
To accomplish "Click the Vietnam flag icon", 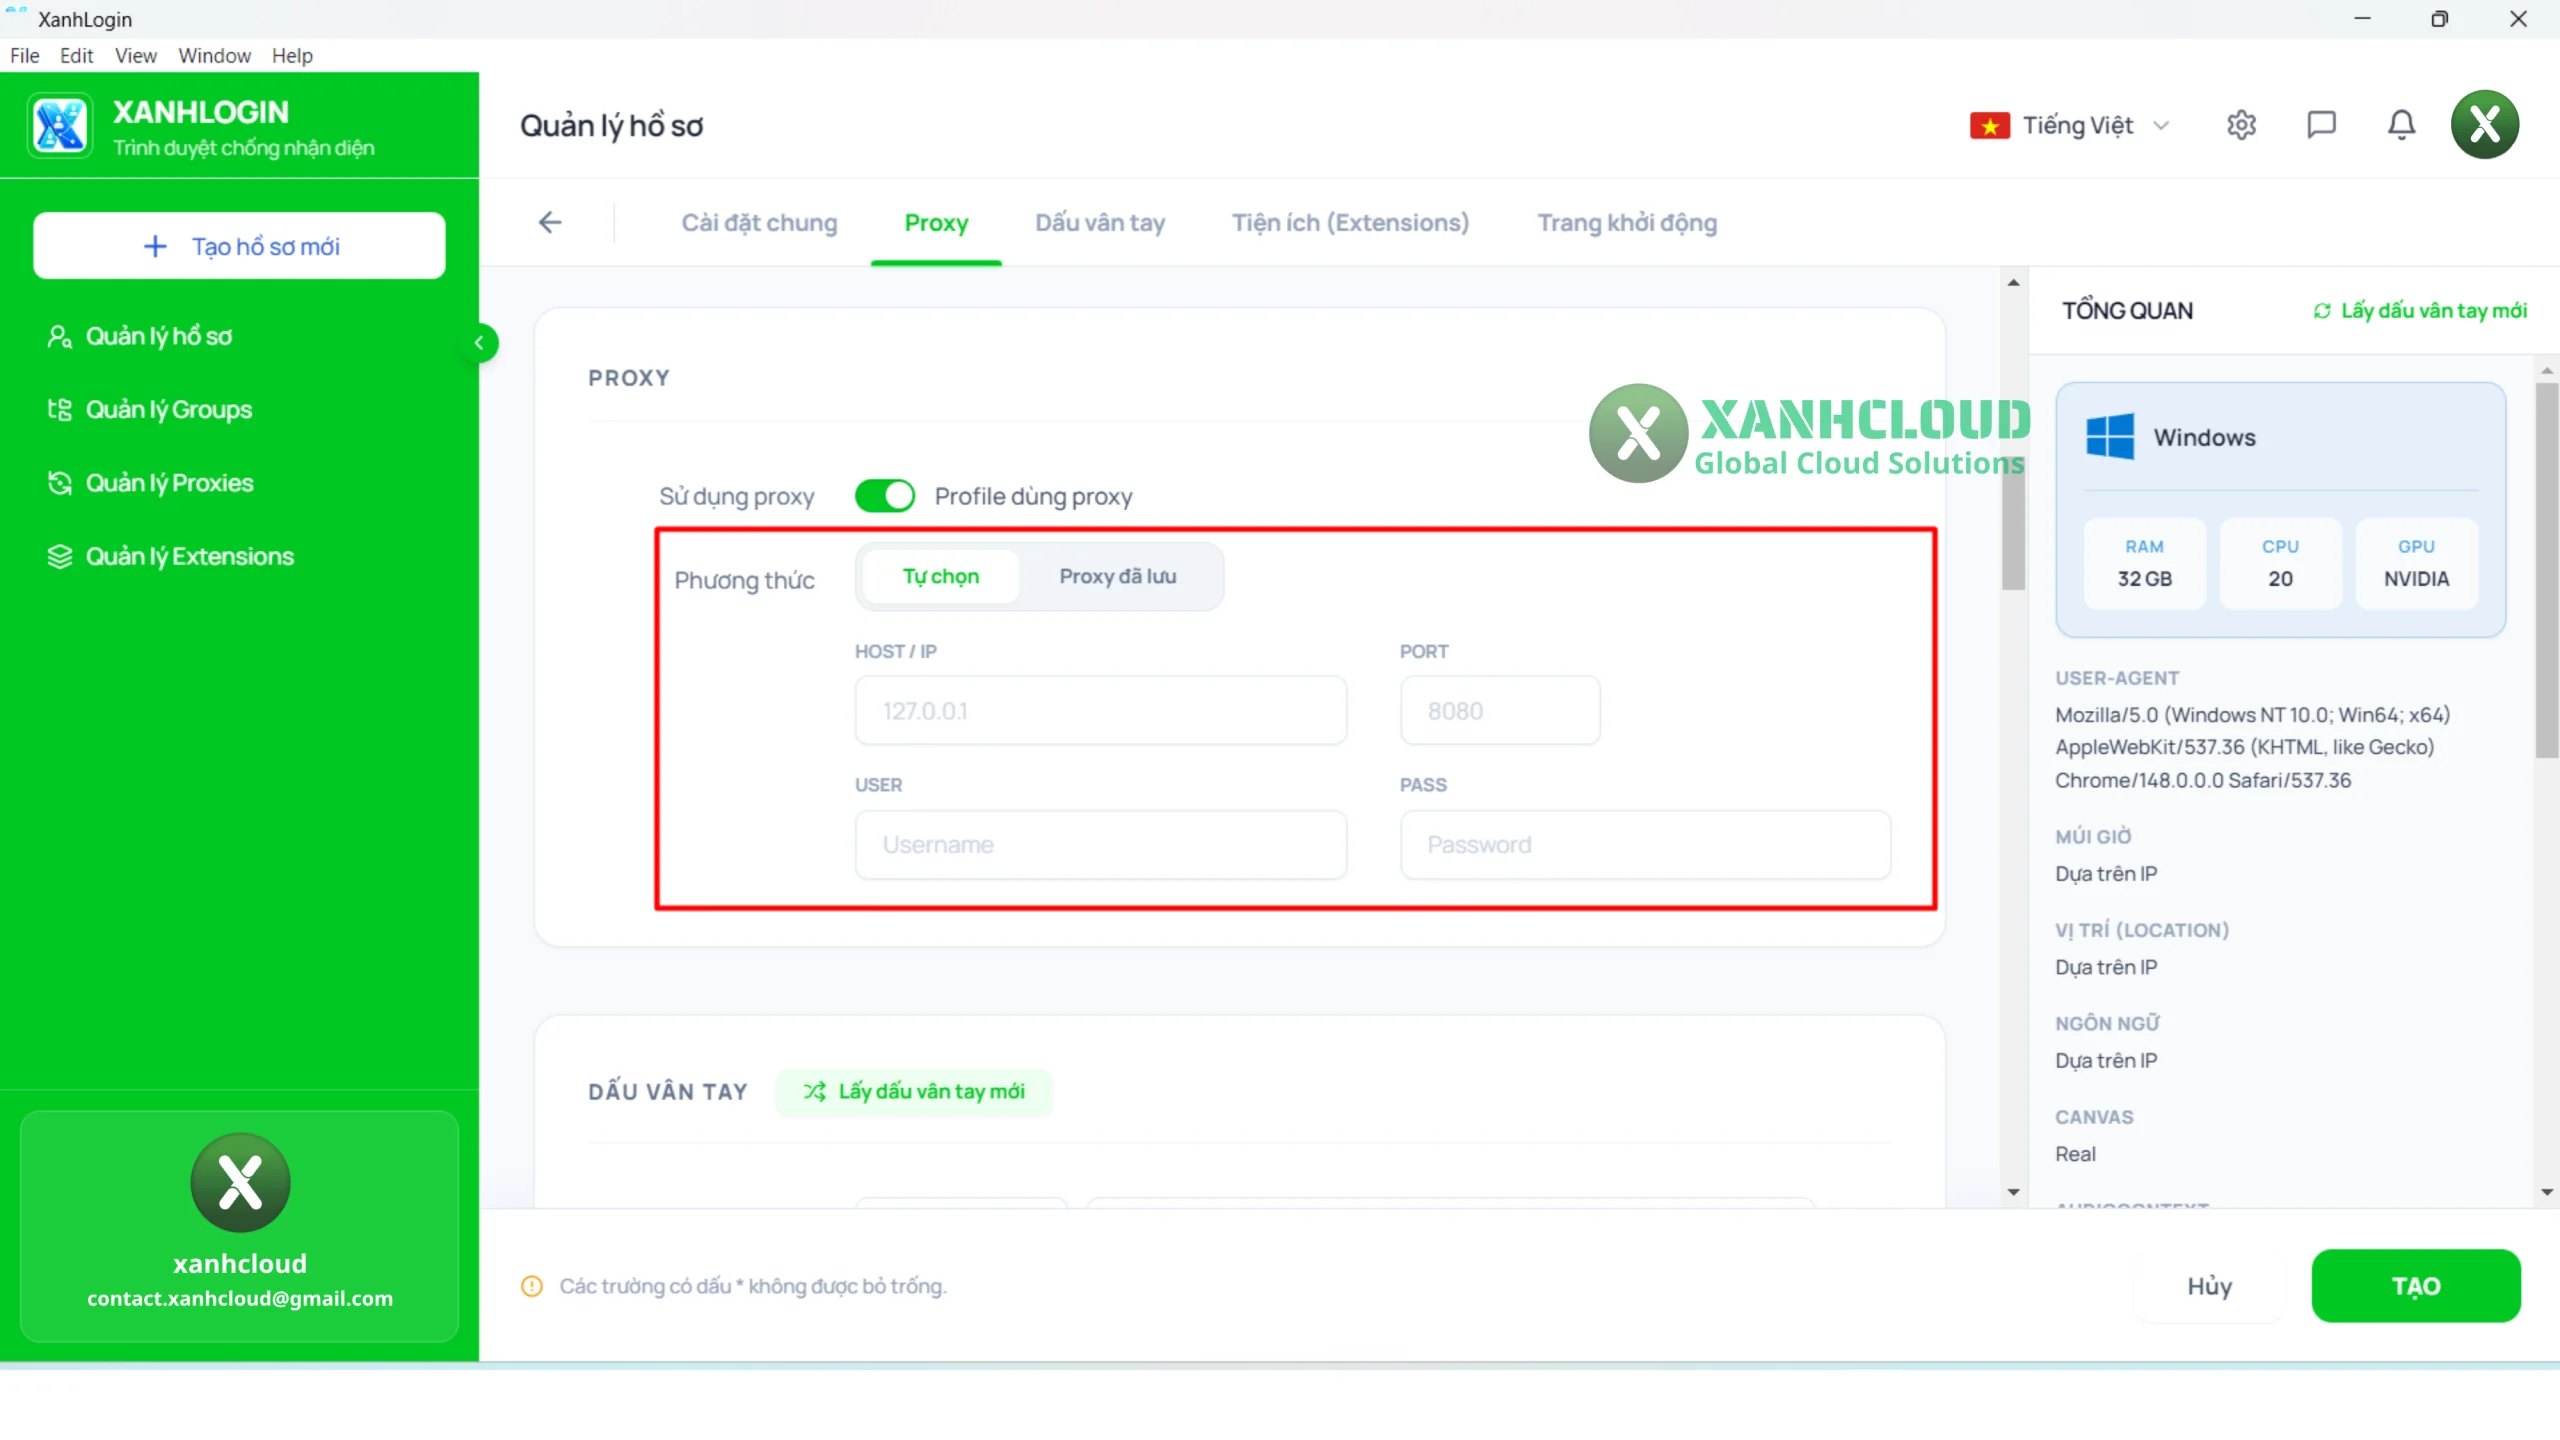I will click(x=1989, y=126).
